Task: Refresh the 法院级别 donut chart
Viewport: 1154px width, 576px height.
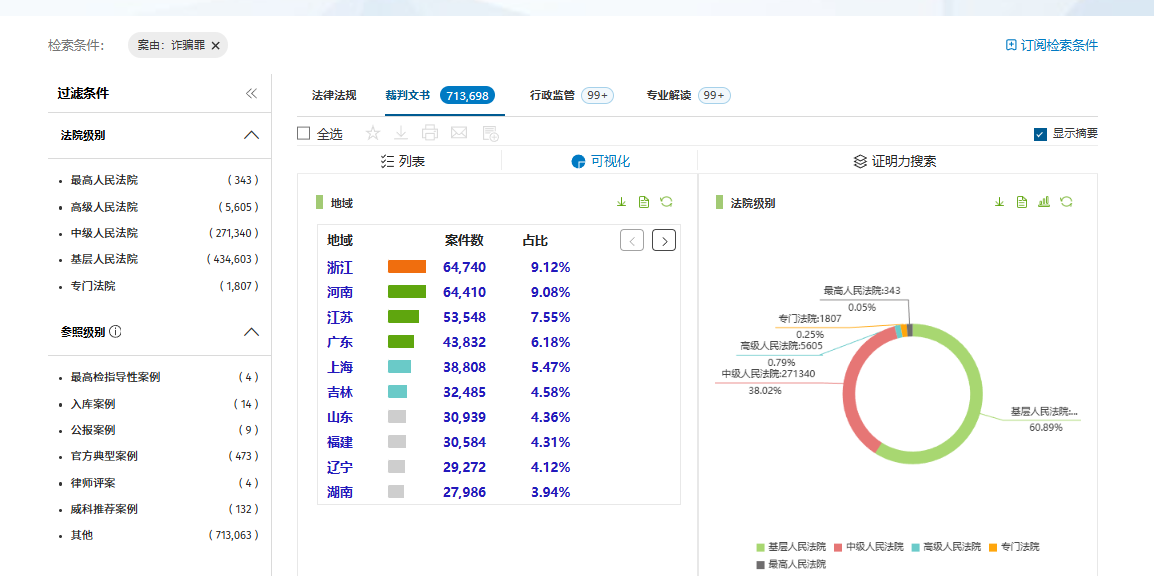Action: (1066, 201)
